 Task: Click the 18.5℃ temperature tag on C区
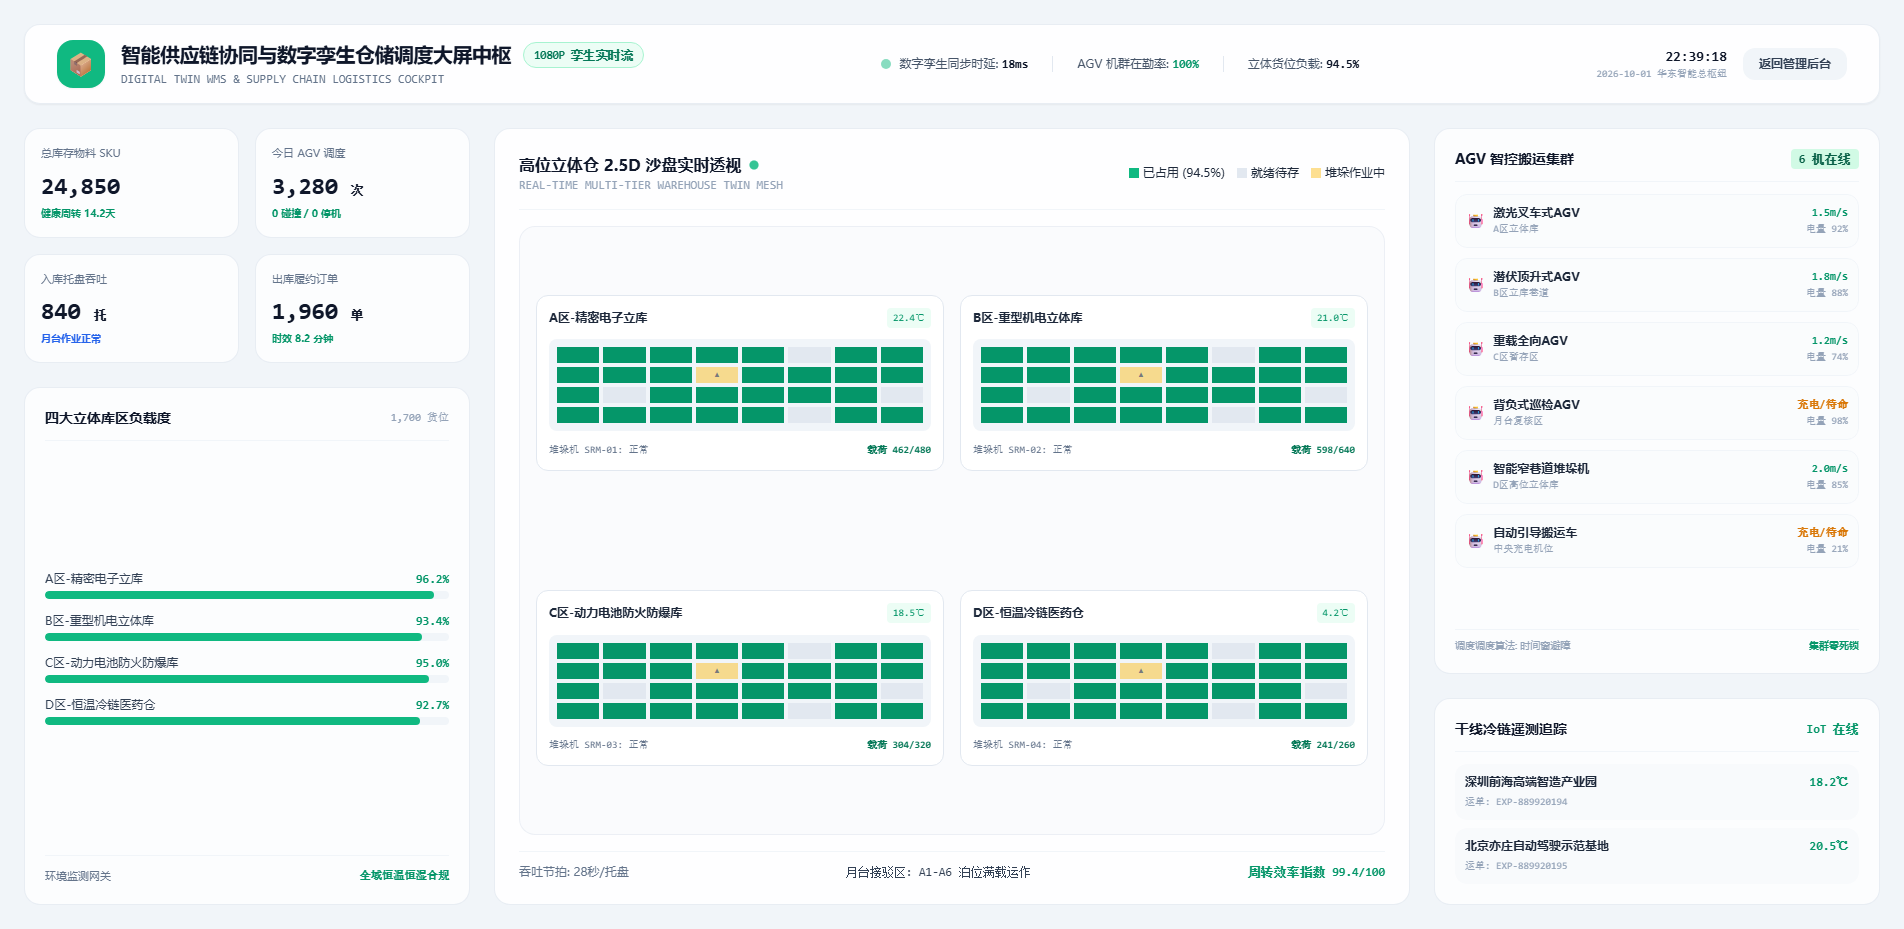pos(908,613)
